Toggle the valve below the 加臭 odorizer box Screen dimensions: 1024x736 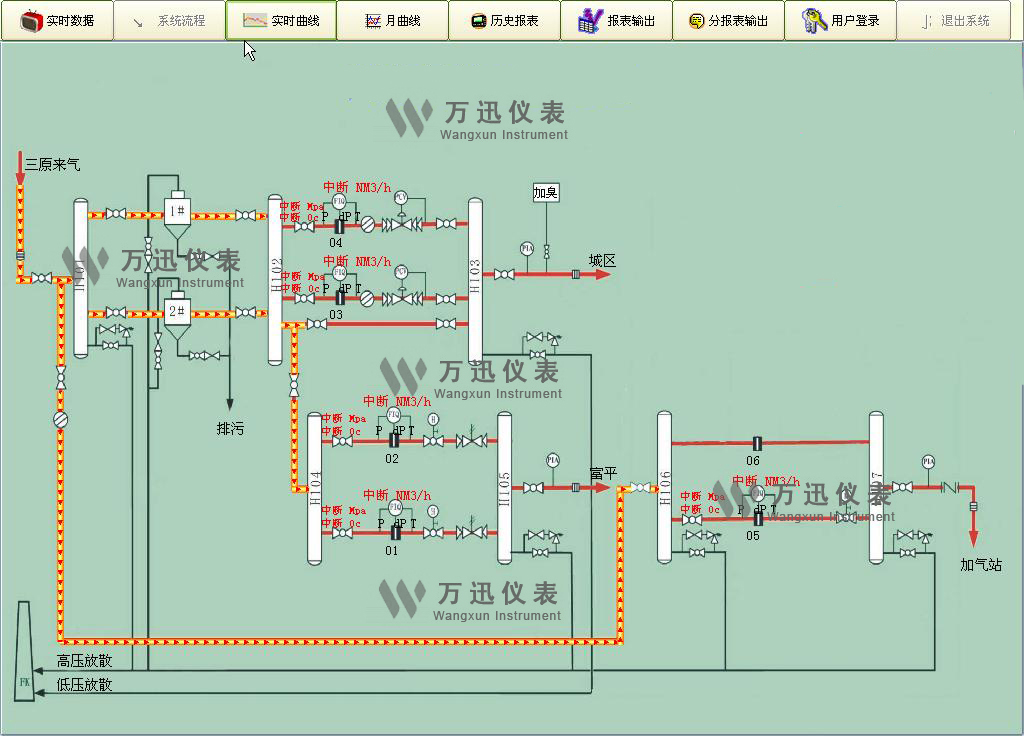547,251
